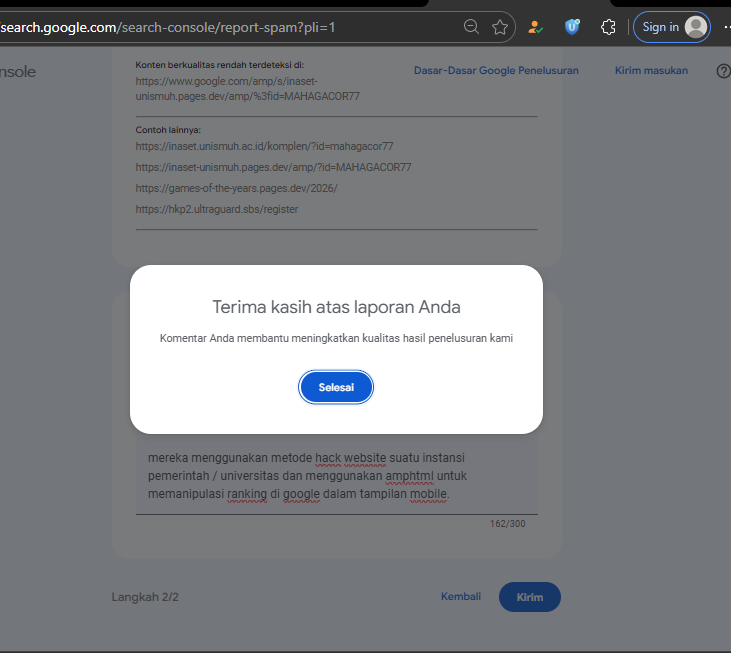731x653 pixels.
Task: Click the Kirim masukan link
Action: 651,70
